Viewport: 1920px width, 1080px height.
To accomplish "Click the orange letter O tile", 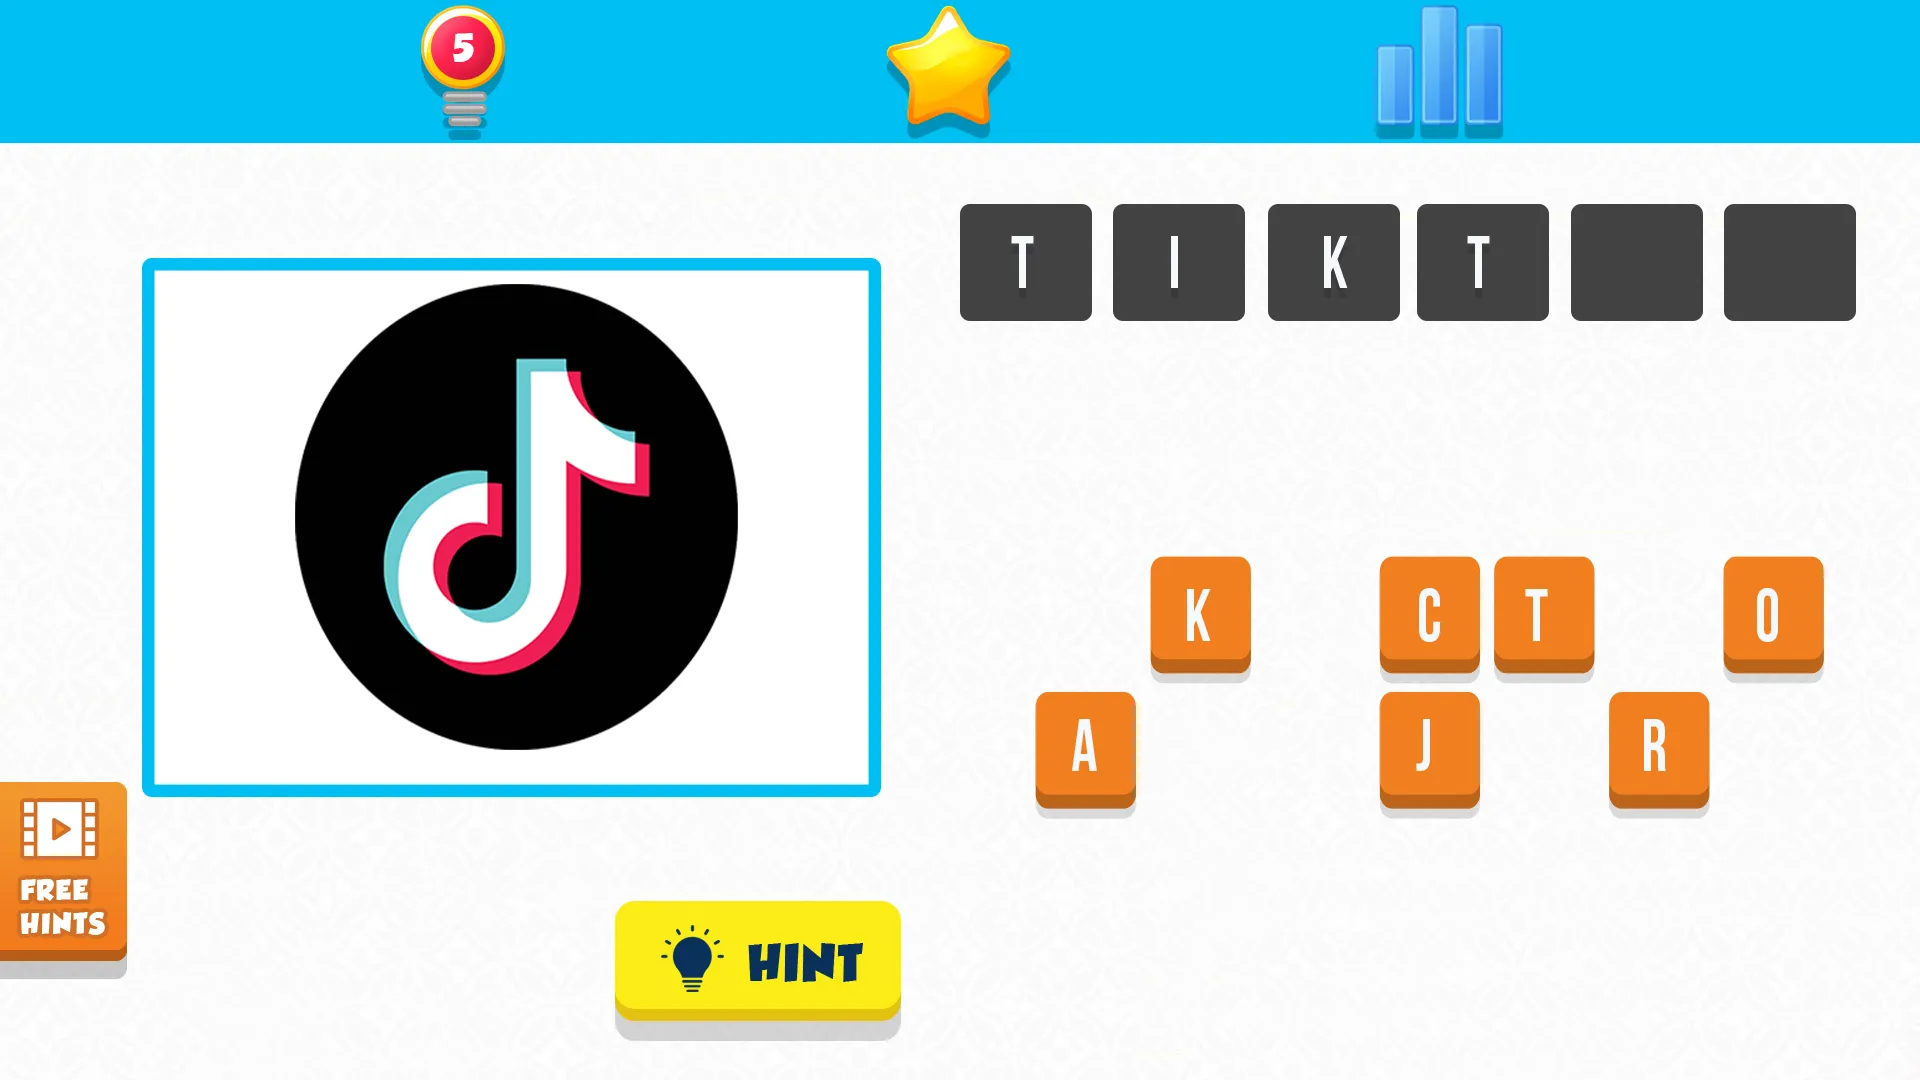I will pyautogui.click(x=1774, y=613).
